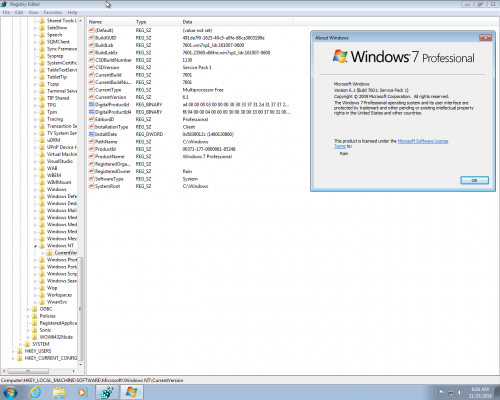The height and width of the screenshot is (400, 500).
Task: Select the InstallDate DWORD value icon
Action: (91, 134)
